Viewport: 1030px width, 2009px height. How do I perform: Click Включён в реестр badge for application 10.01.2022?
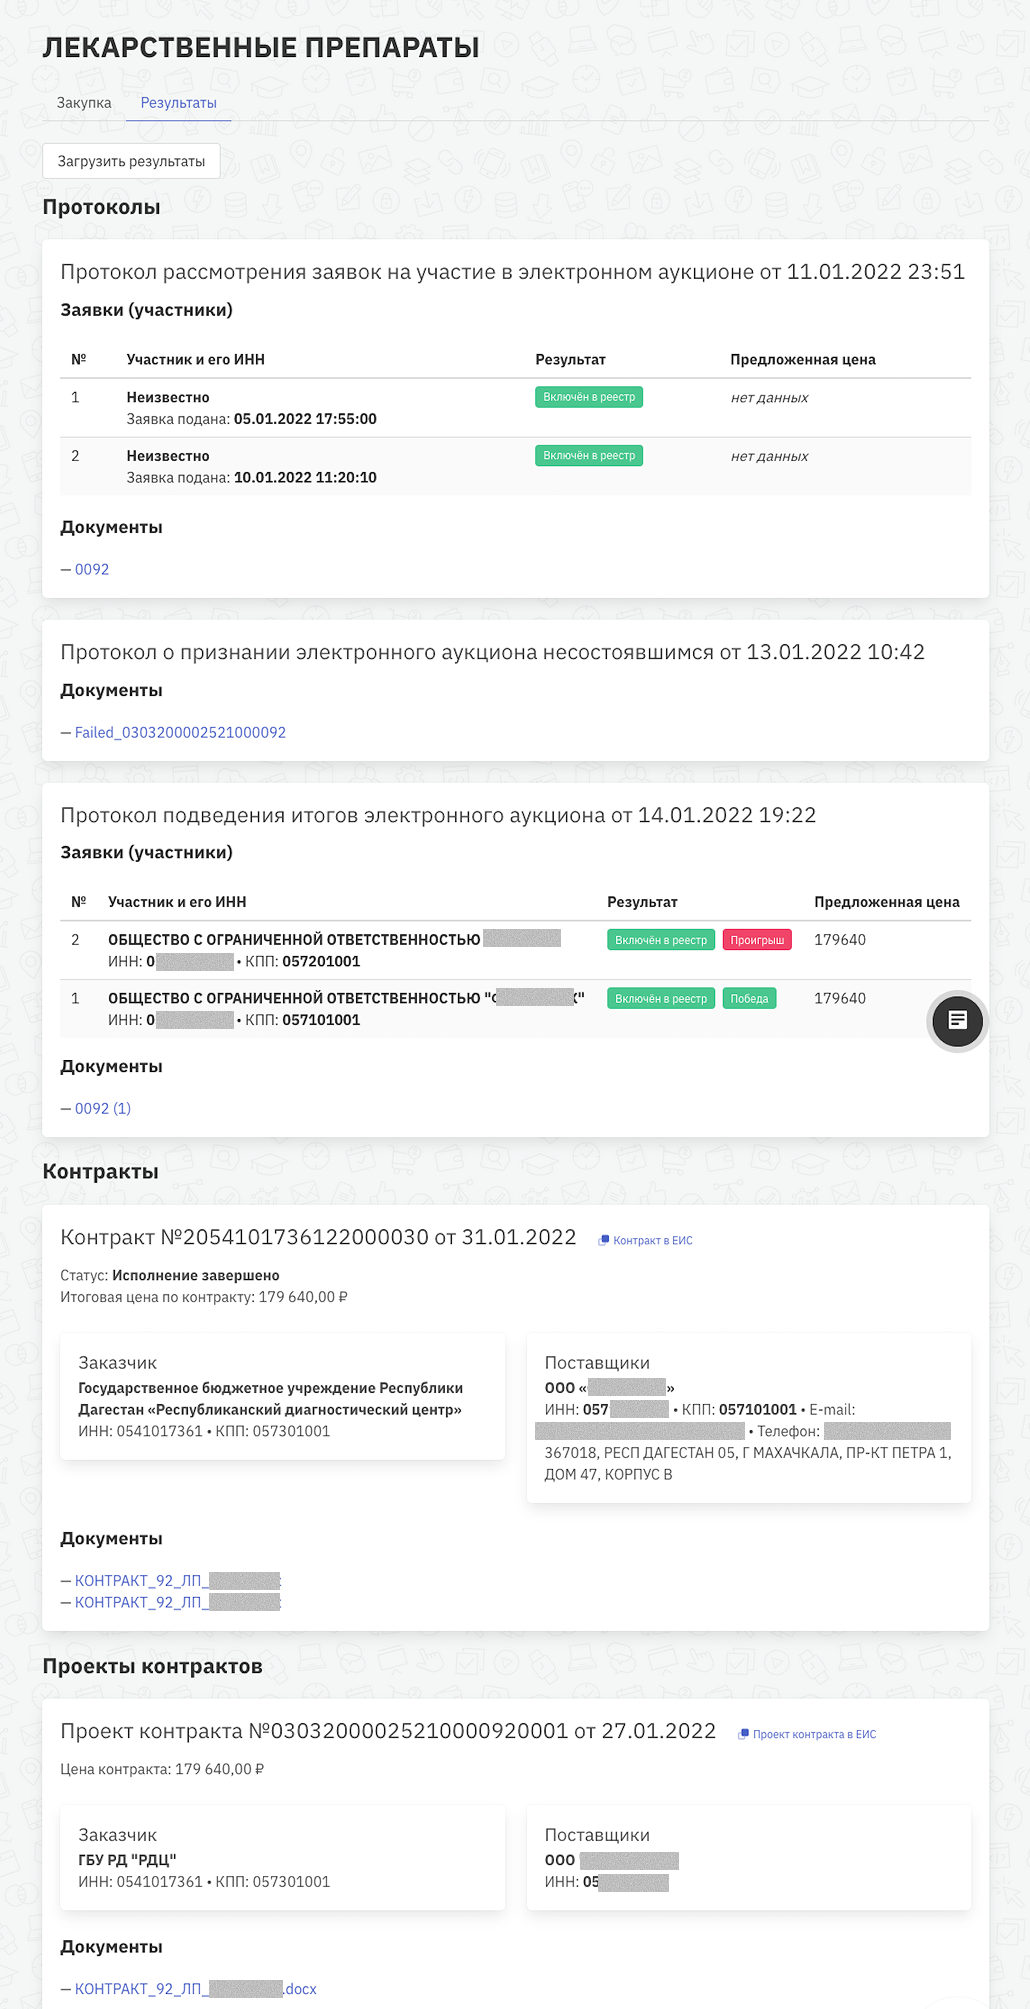(x=589, y=456)
